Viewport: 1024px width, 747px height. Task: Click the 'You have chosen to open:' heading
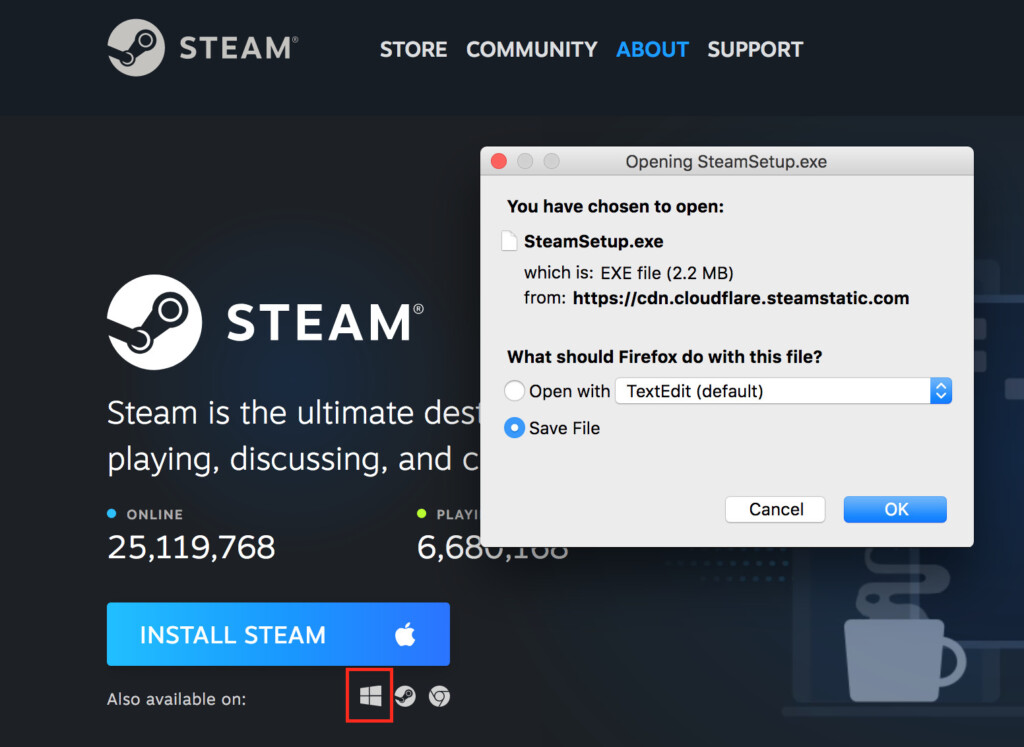tap(615, 206)
